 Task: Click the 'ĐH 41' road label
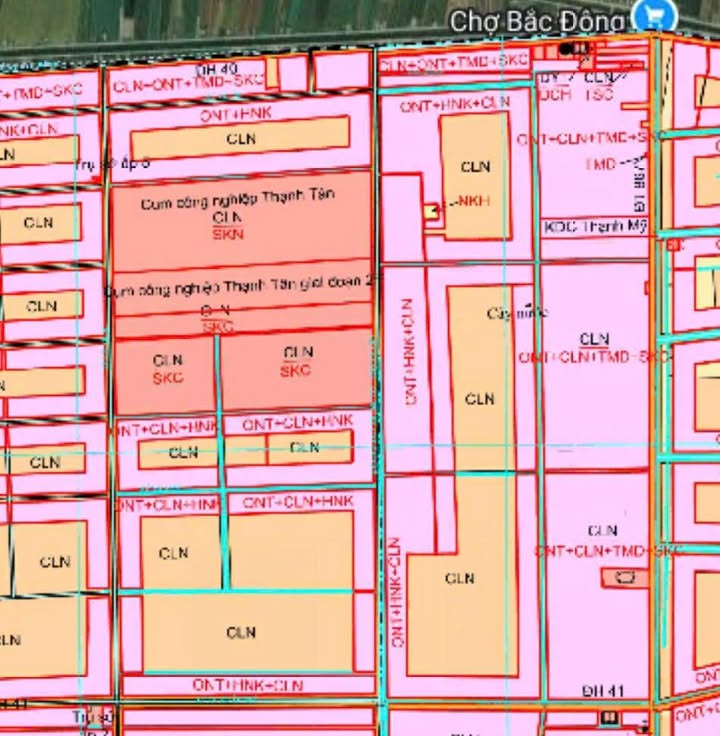coord(603,690)
